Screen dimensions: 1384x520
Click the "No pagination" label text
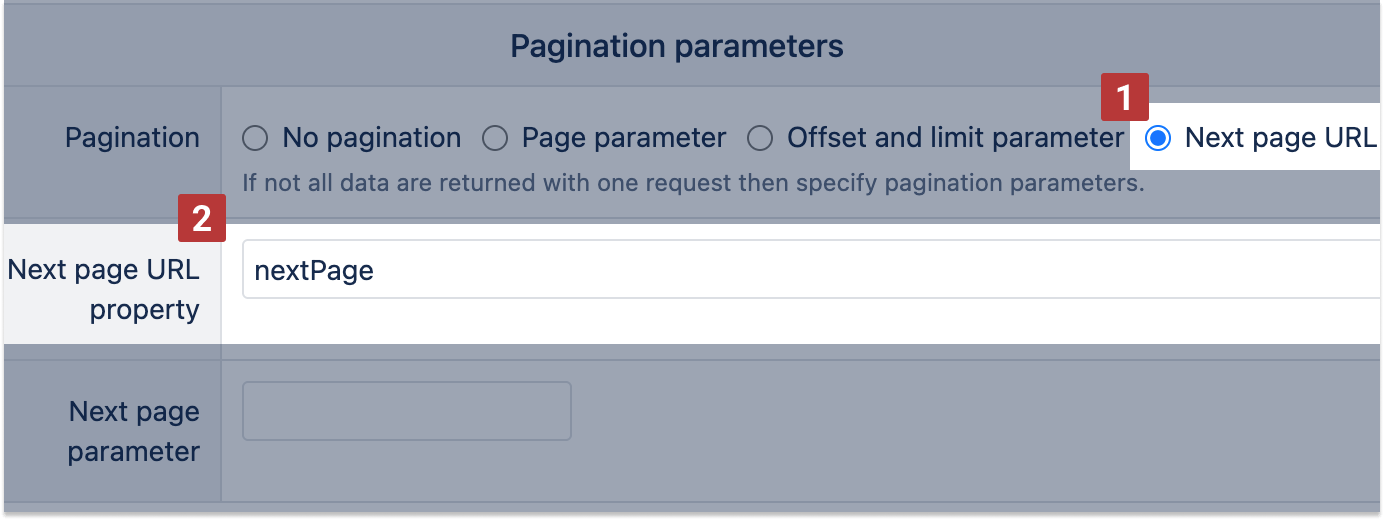click(371, 138)
